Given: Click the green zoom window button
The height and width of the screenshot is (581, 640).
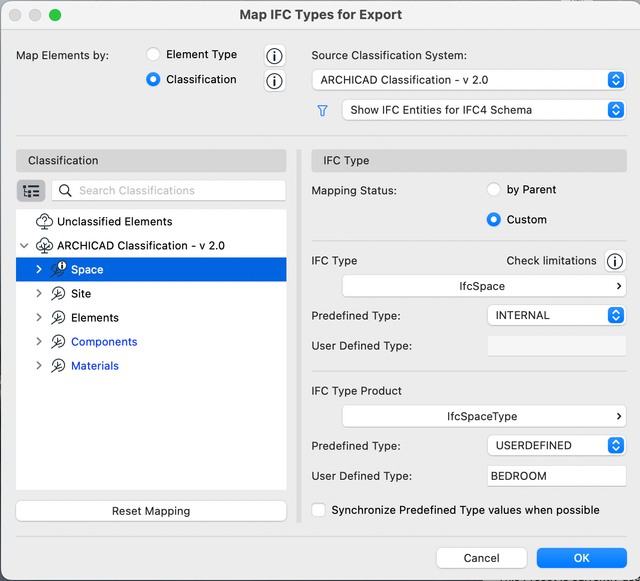Looking at the screenshot, I should (55, 15).
